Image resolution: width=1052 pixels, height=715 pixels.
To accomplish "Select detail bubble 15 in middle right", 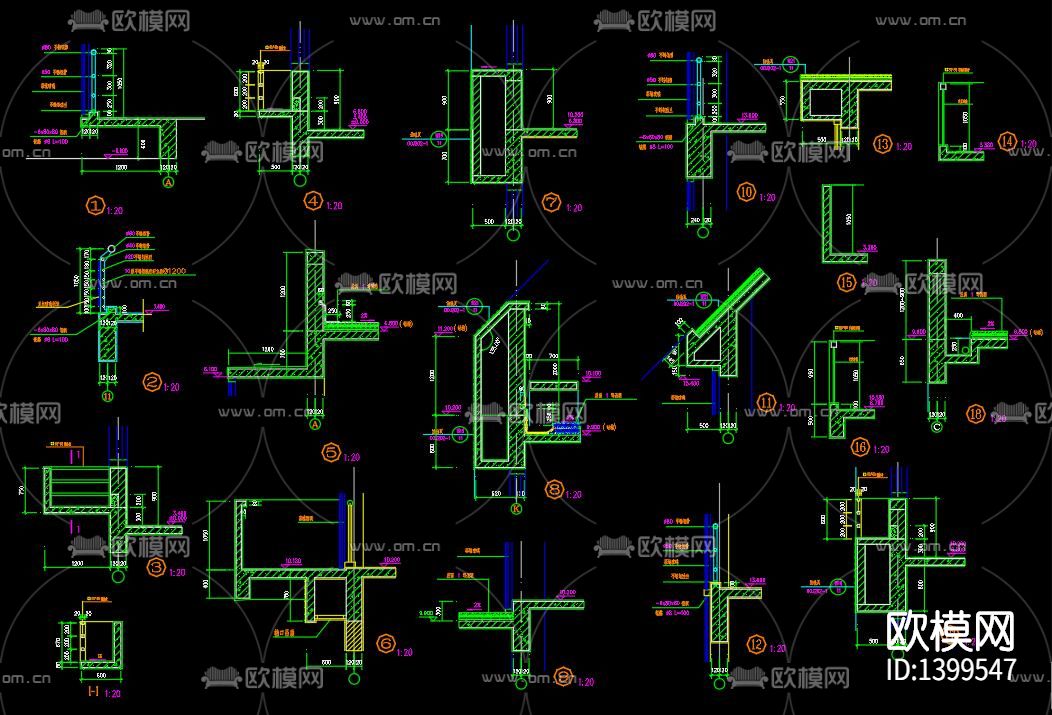I will click(847, 283).
